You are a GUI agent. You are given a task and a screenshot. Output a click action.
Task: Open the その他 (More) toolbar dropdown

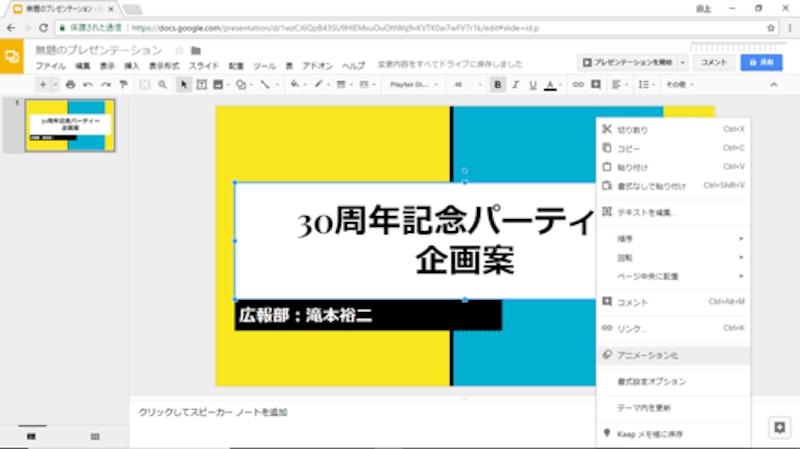[680, 85]
